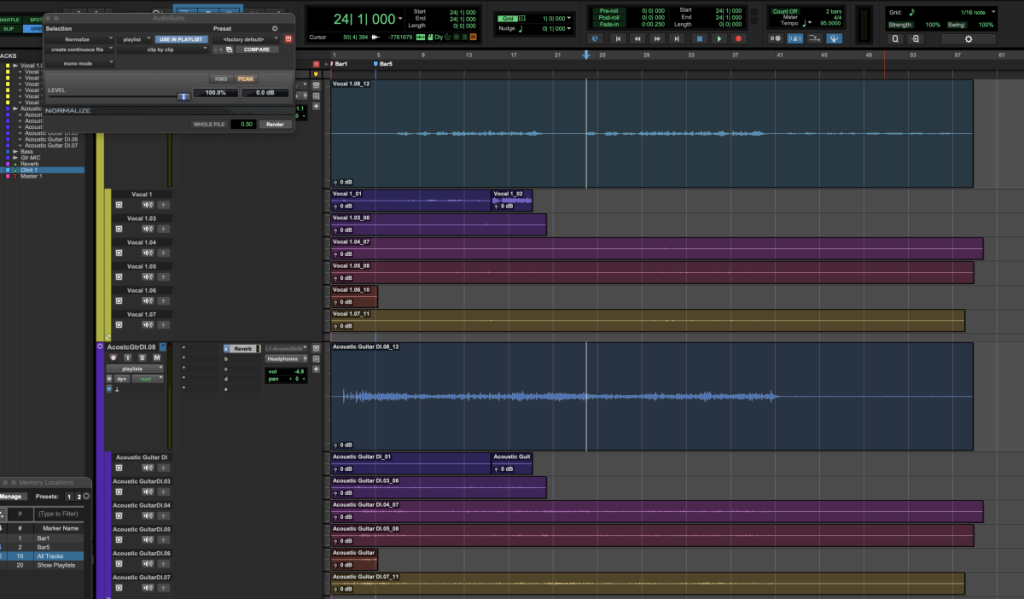Toggle the PEAK mode in AudioSuite Normalize

(x=245, y=78)
